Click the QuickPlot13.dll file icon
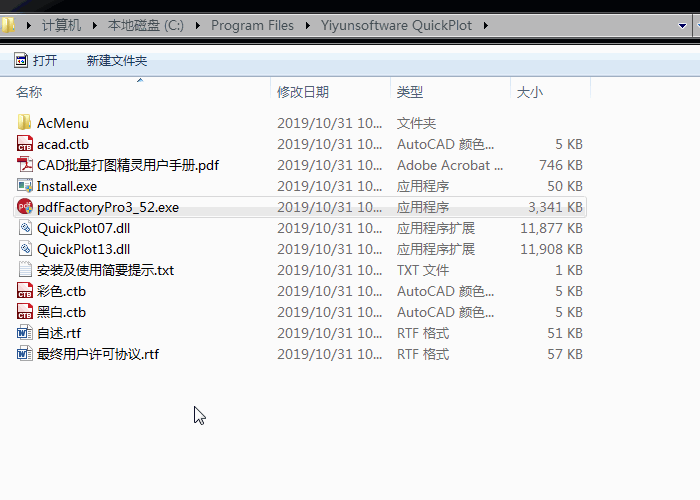 (25, 249)
